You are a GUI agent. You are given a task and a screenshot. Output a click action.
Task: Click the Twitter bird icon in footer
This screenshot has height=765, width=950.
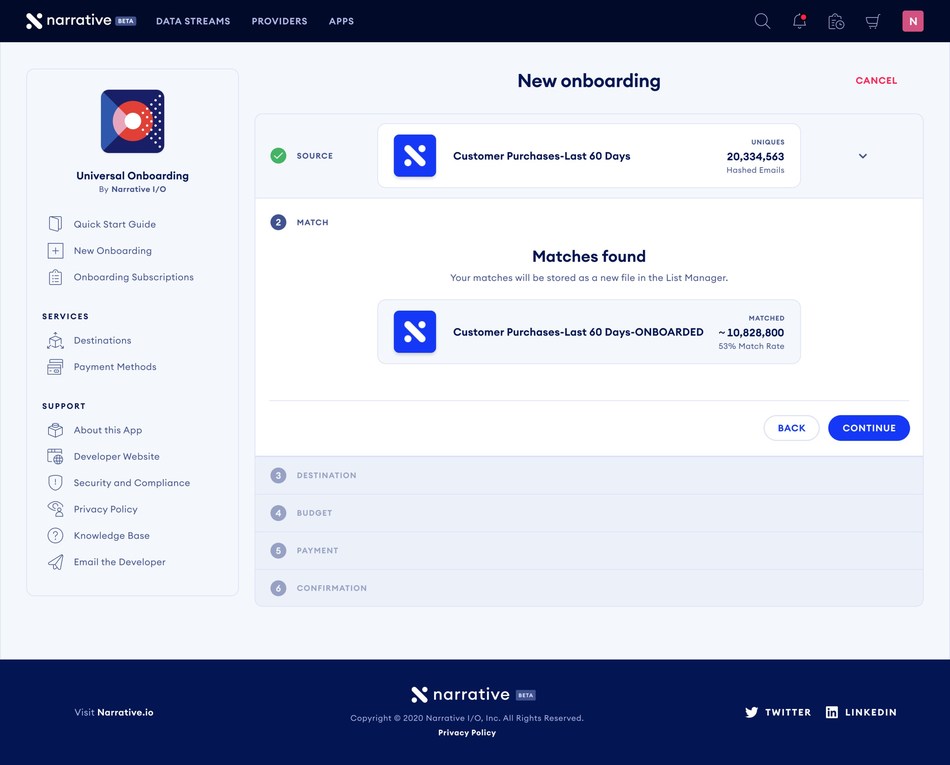(x=751, y=712)
